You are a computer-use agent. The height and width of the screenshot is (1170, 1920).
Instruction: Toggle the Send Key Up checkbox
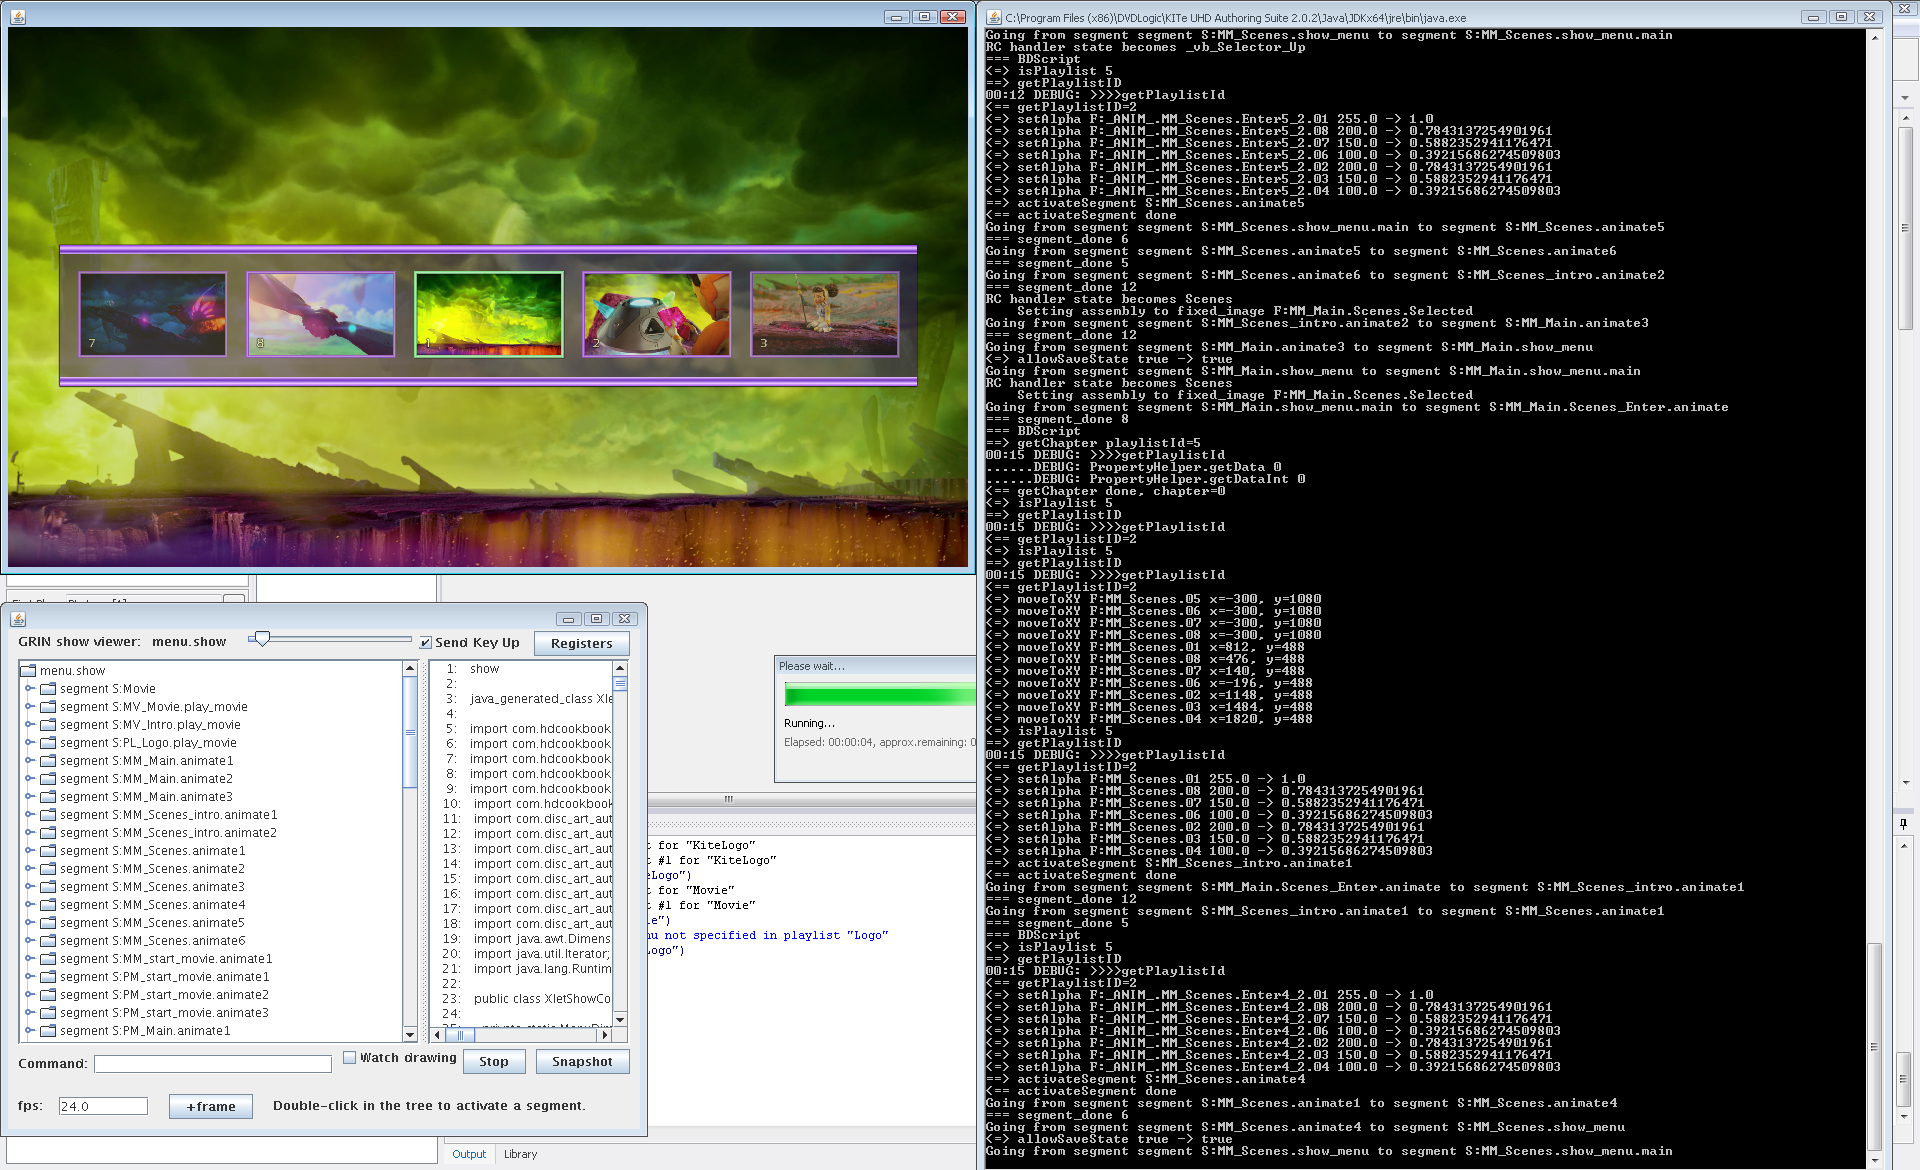426,643
